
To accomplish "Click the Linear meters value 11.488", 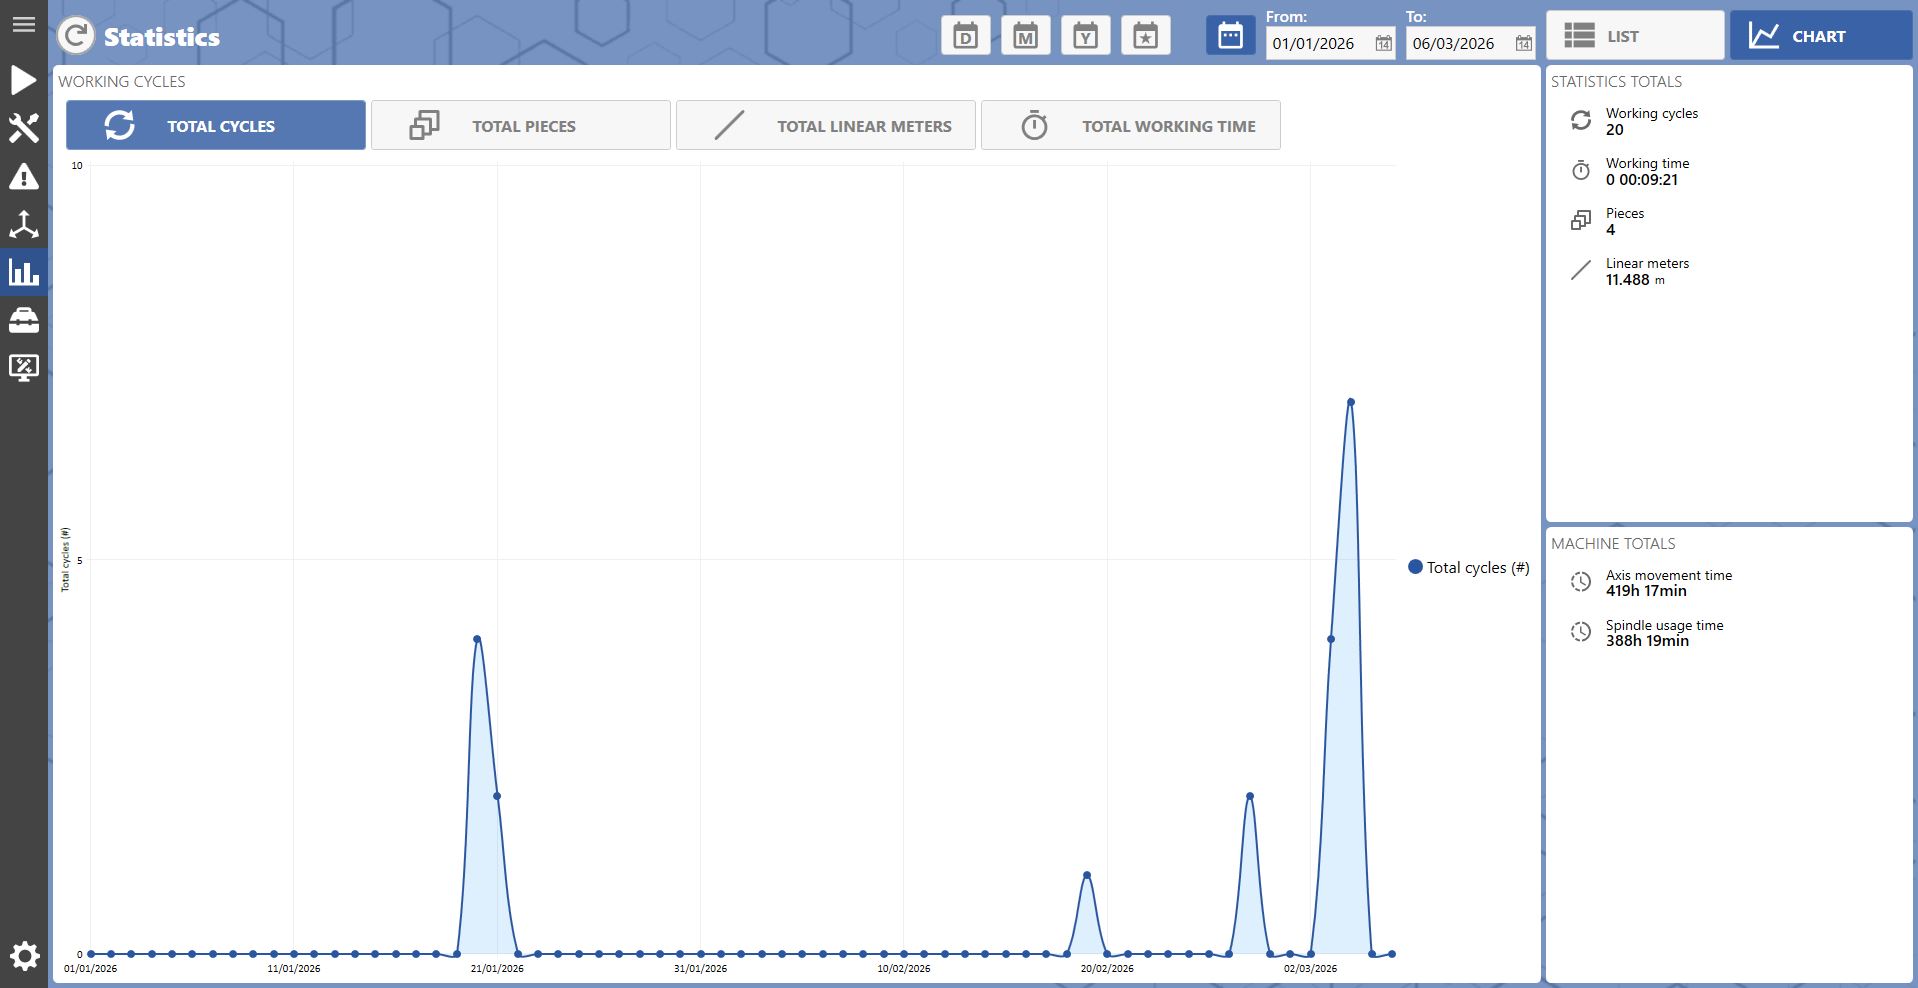I will click(1628, 280).
